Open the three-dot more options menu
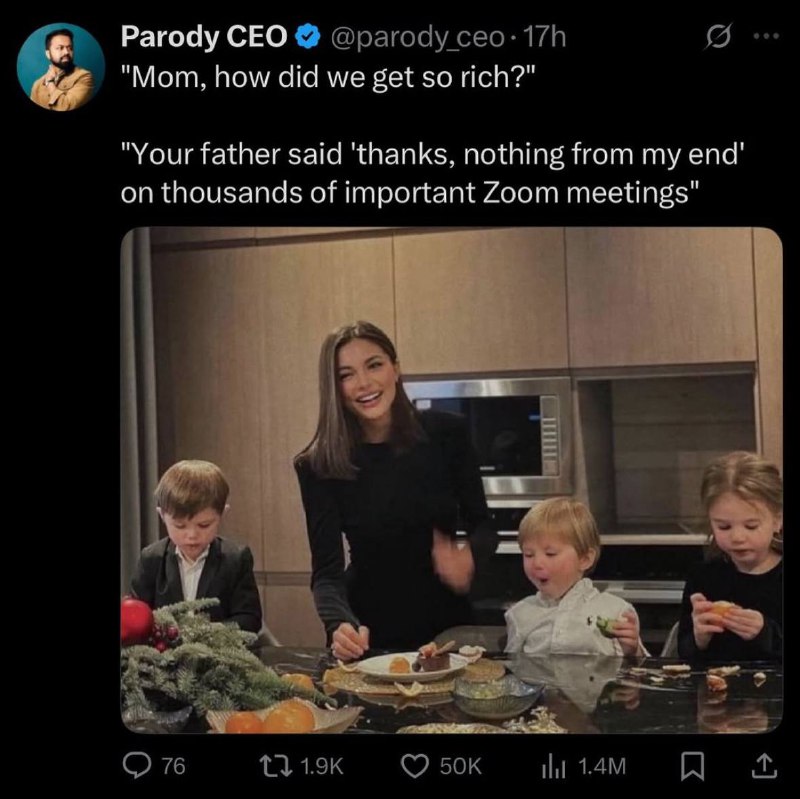 click(x=766, y=36)
